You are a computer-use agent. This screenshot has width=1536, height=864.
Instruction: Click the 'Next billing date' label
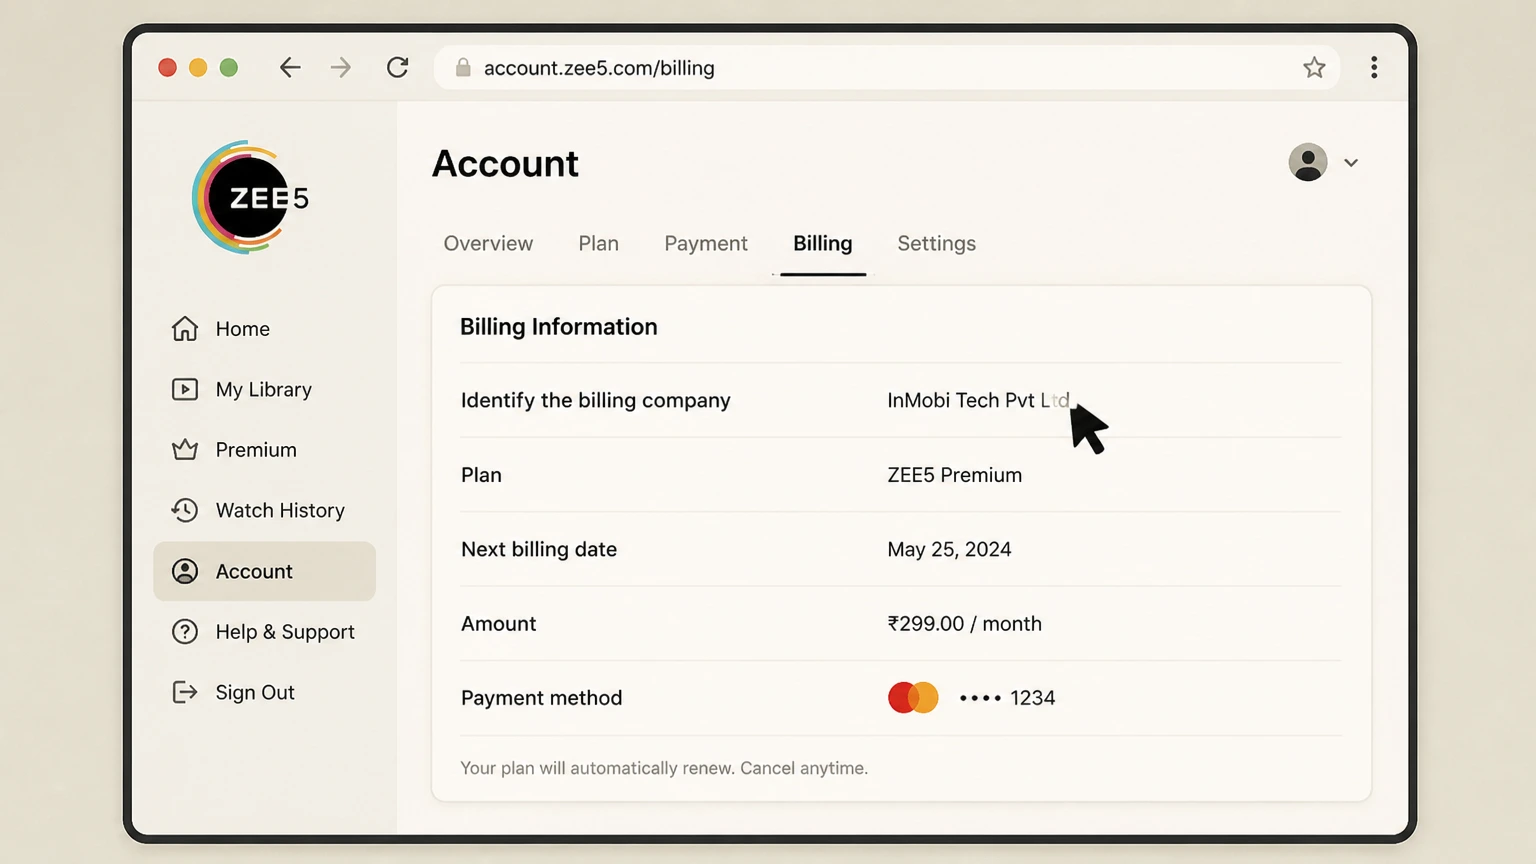(x=539, y=549)
